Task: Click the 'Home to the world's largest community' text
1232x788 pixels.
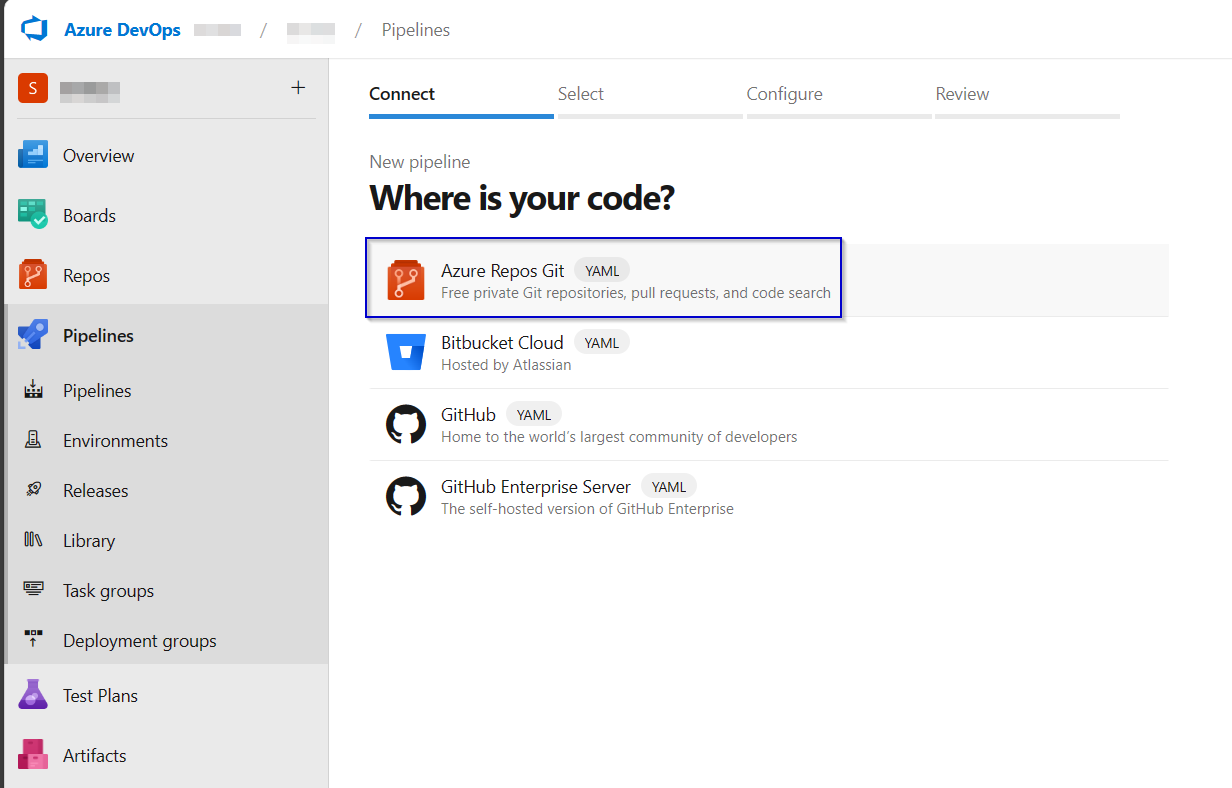Action: (x=619, y=437)
